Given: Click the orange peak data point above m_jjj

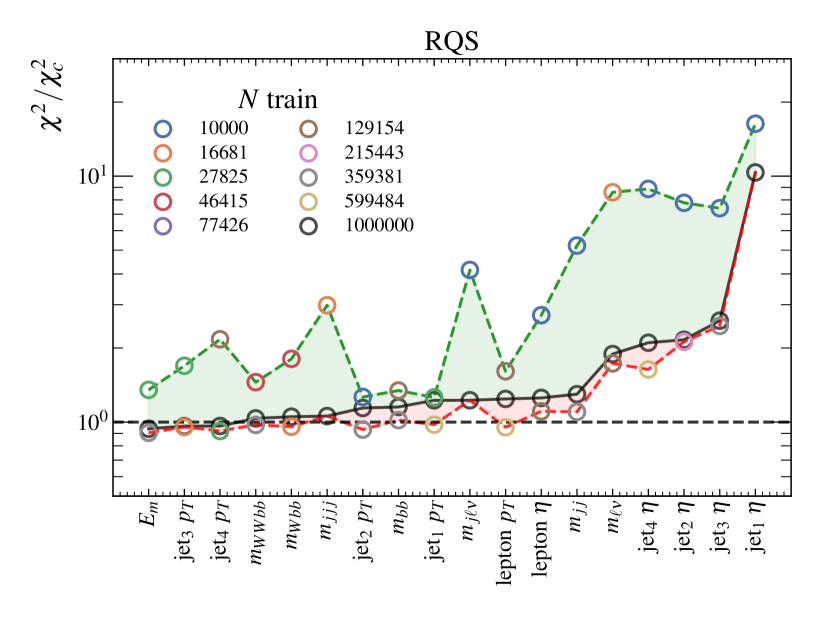Looking at the screenshot, I should 327,305.
